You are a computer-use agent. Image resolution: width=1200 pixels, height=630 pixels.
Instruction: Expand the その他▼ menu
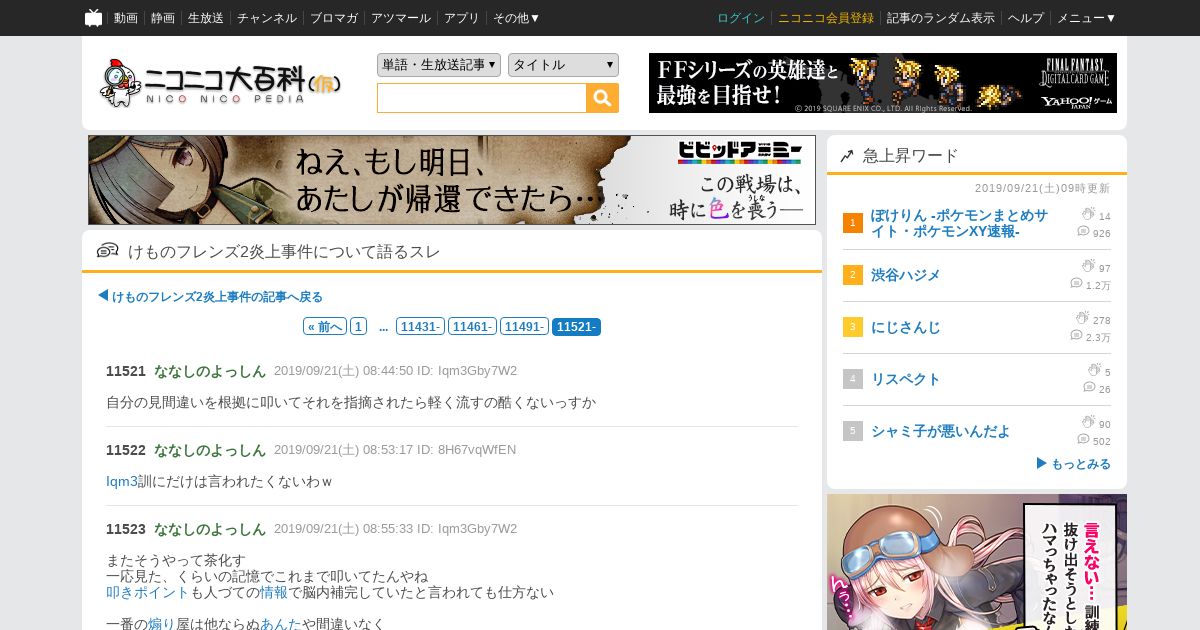[x=516, y=18]
